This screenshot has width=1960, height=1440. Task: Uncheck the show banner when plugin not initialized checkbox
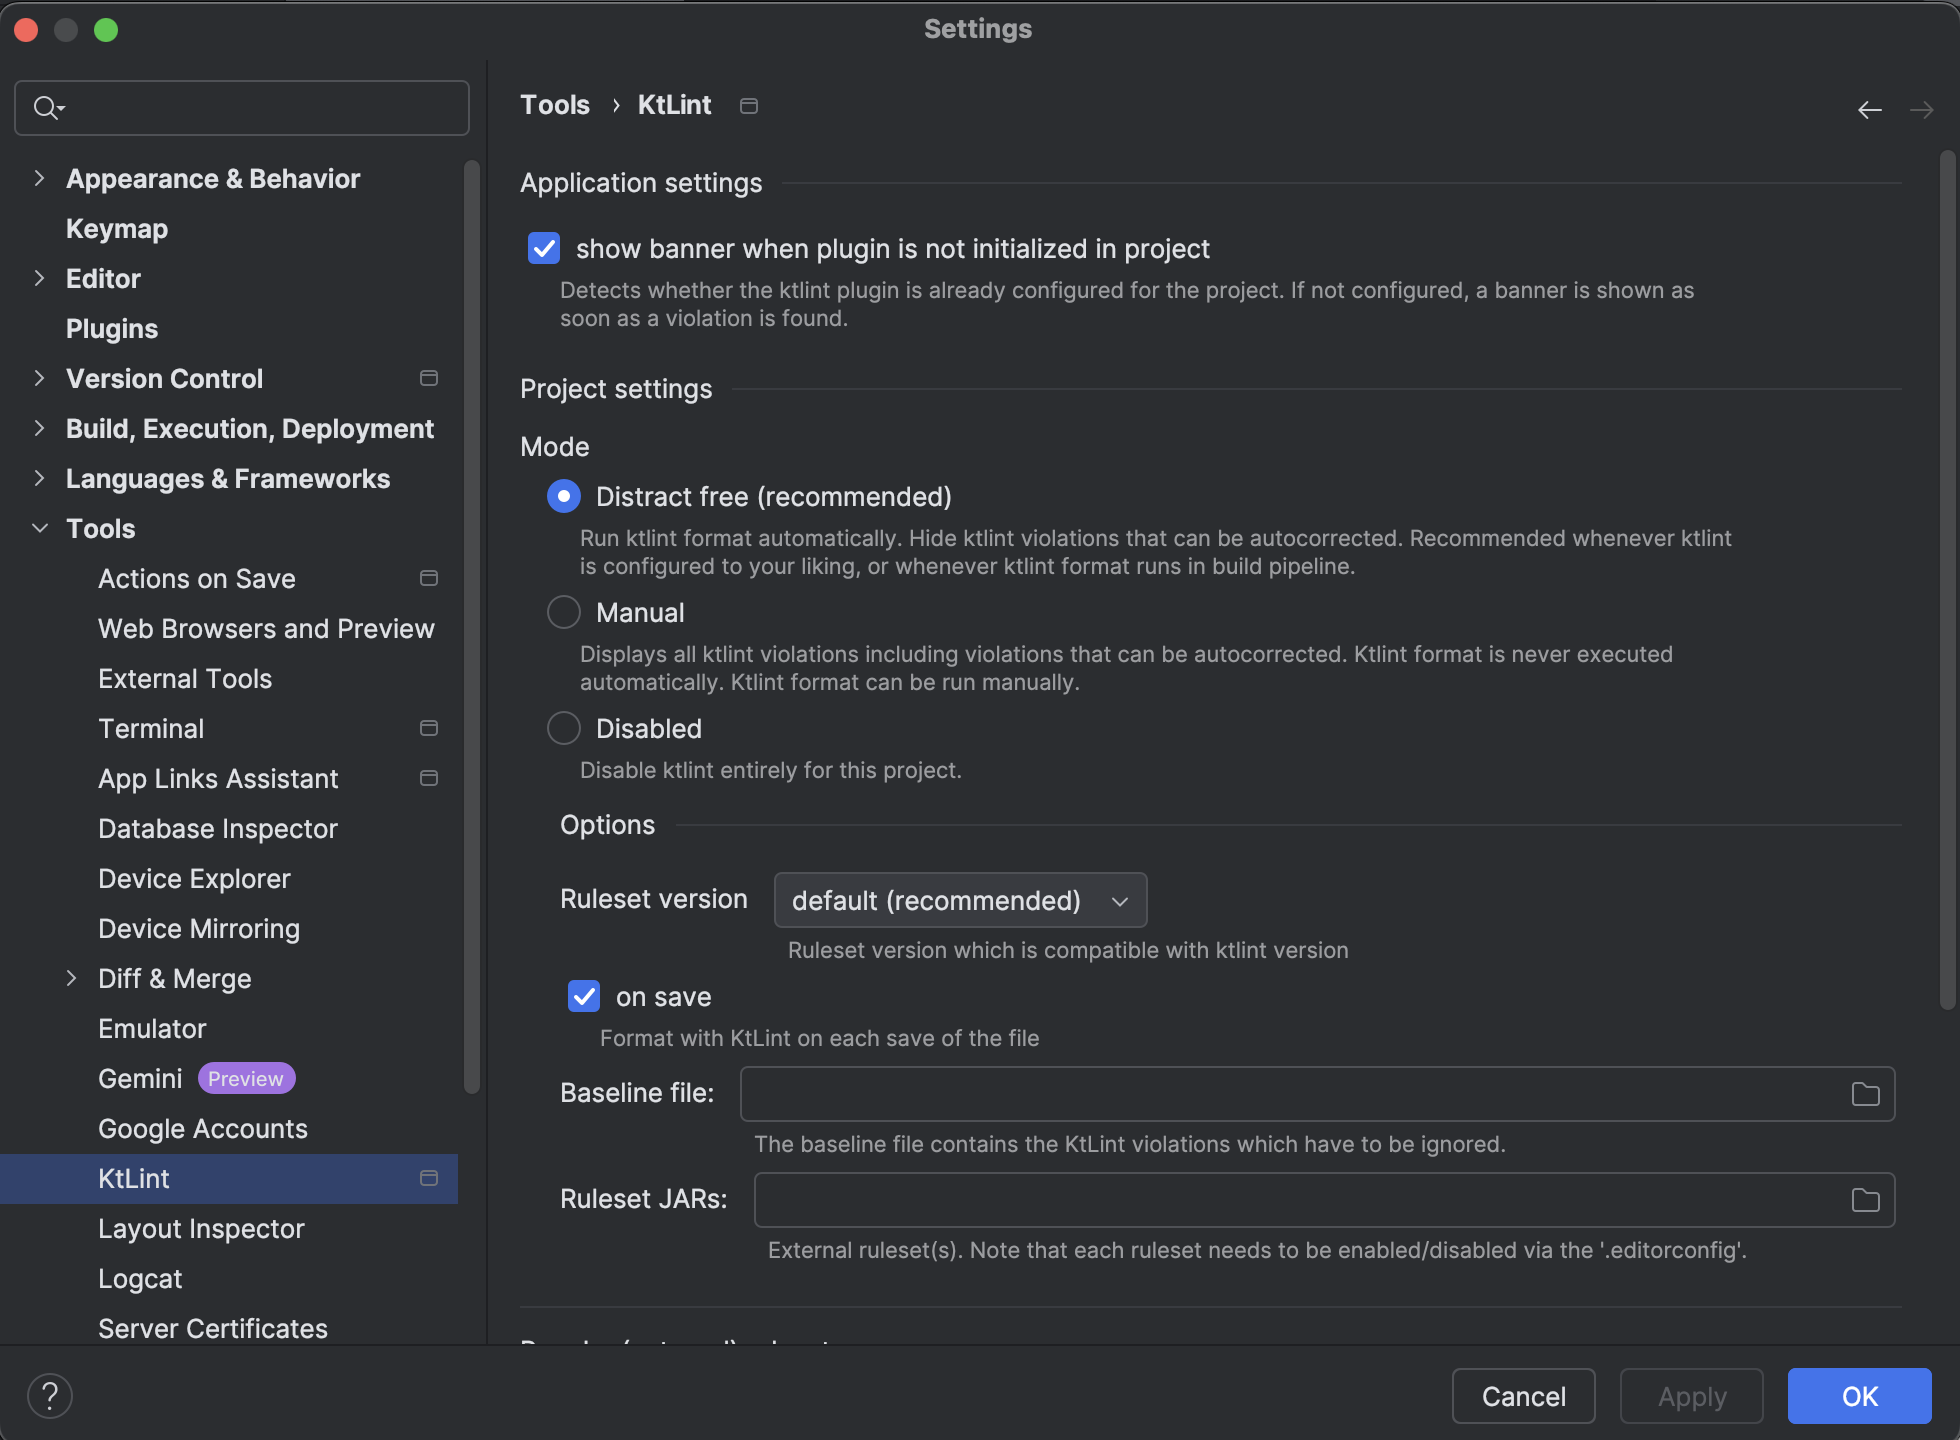pos(544,249)
